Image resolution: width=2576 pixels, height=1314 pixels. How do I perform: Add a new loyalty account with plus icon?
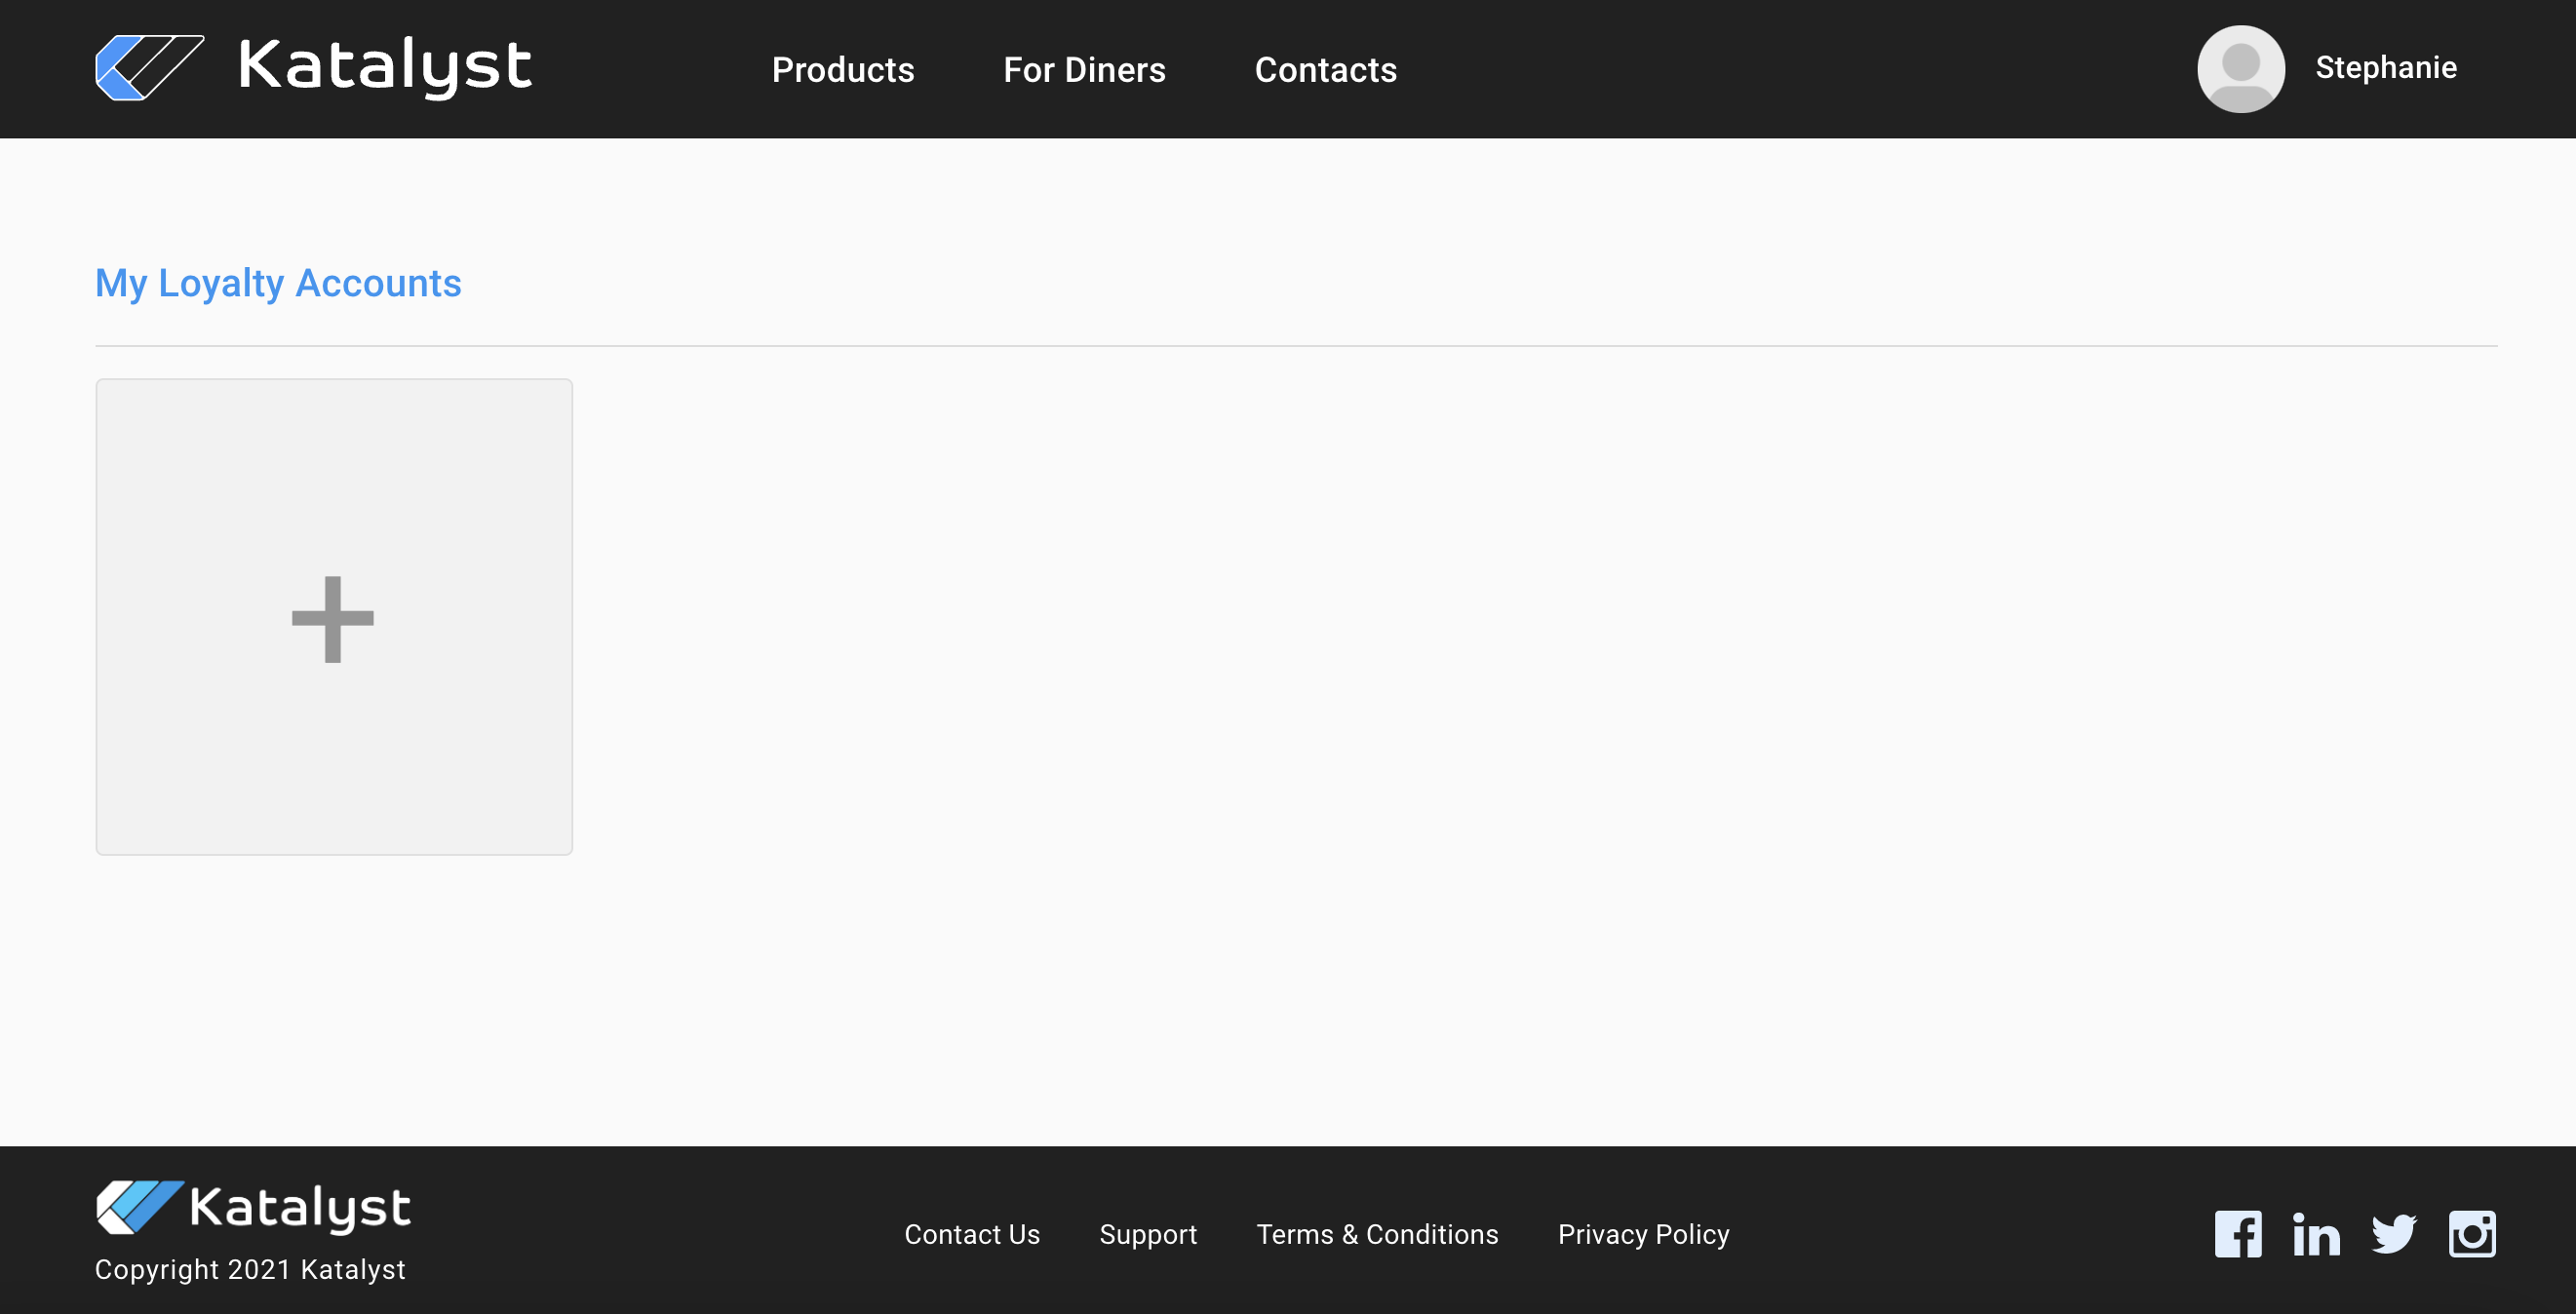(333, 617)
